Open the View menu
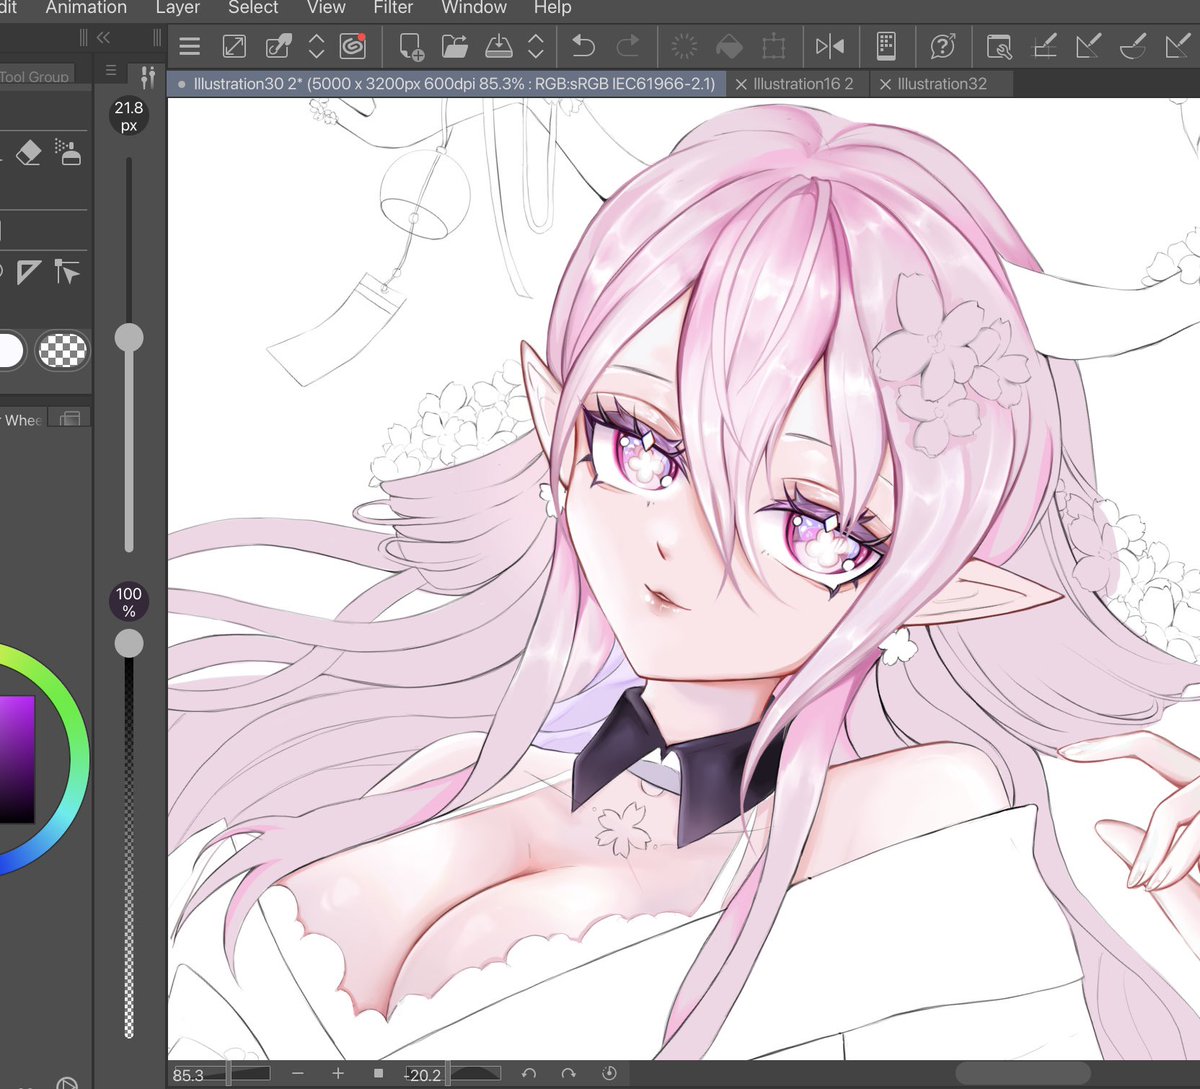Screen dimensions: 1200x1089 (326, 8)
